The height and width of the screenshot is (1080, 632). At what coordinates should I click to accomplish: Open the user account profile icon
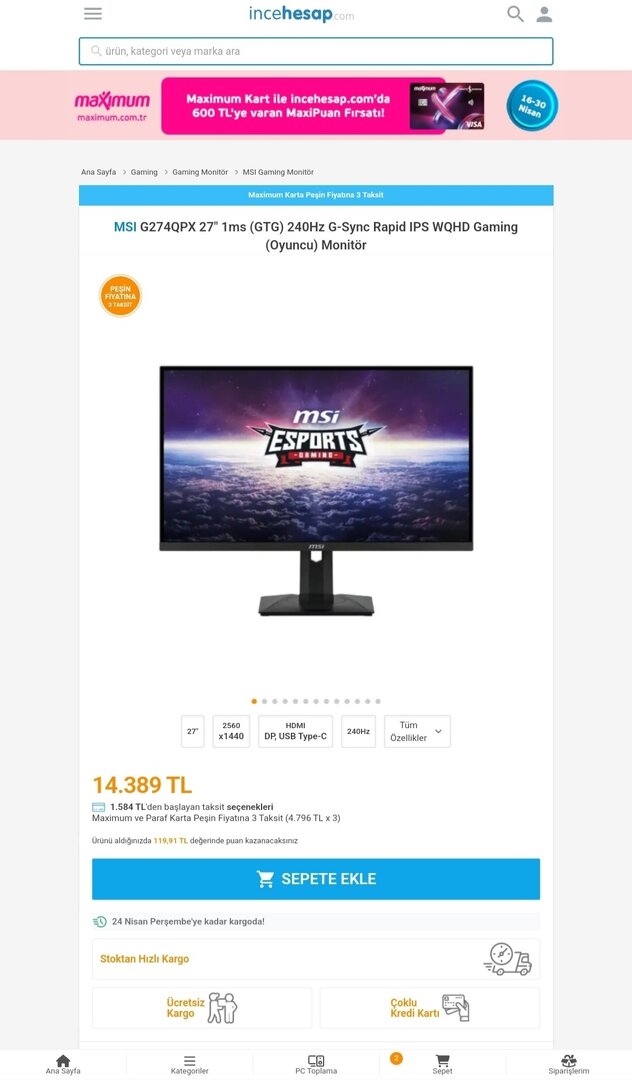click(544, 14)
